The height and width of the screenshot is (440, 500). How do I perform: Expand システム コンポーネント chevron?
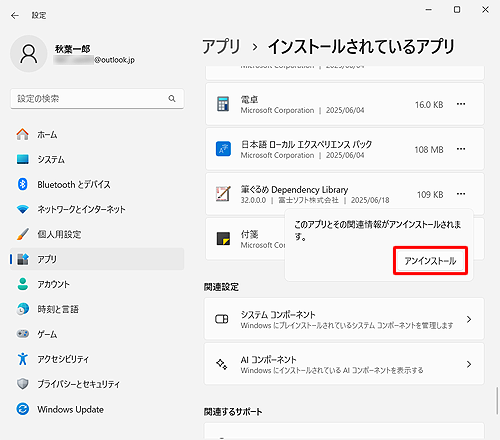pyautogui.click(x=469, y=319)
